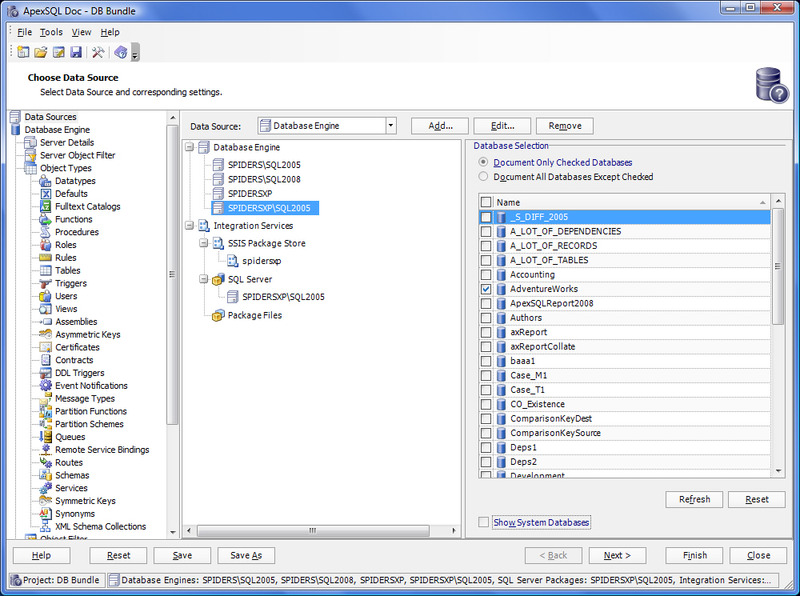Select the Fulltext Catalogs icon
This screenshot has height=596, width=800.
(45, 206)
